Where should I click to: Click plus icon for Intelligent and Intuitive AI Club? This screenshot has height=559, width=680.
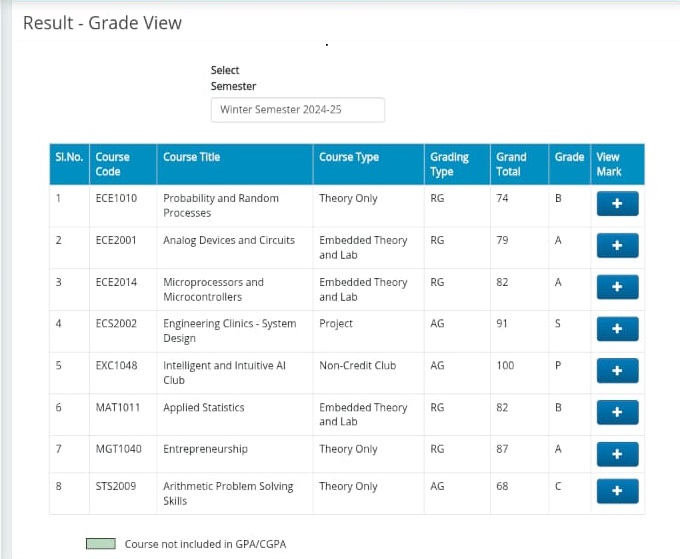(x=617, y=371)
